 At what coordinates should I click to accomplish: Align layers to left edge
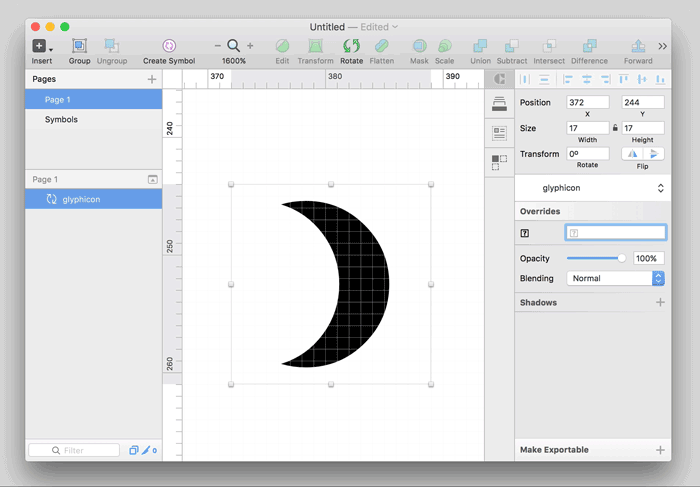(x=568, y=79)
